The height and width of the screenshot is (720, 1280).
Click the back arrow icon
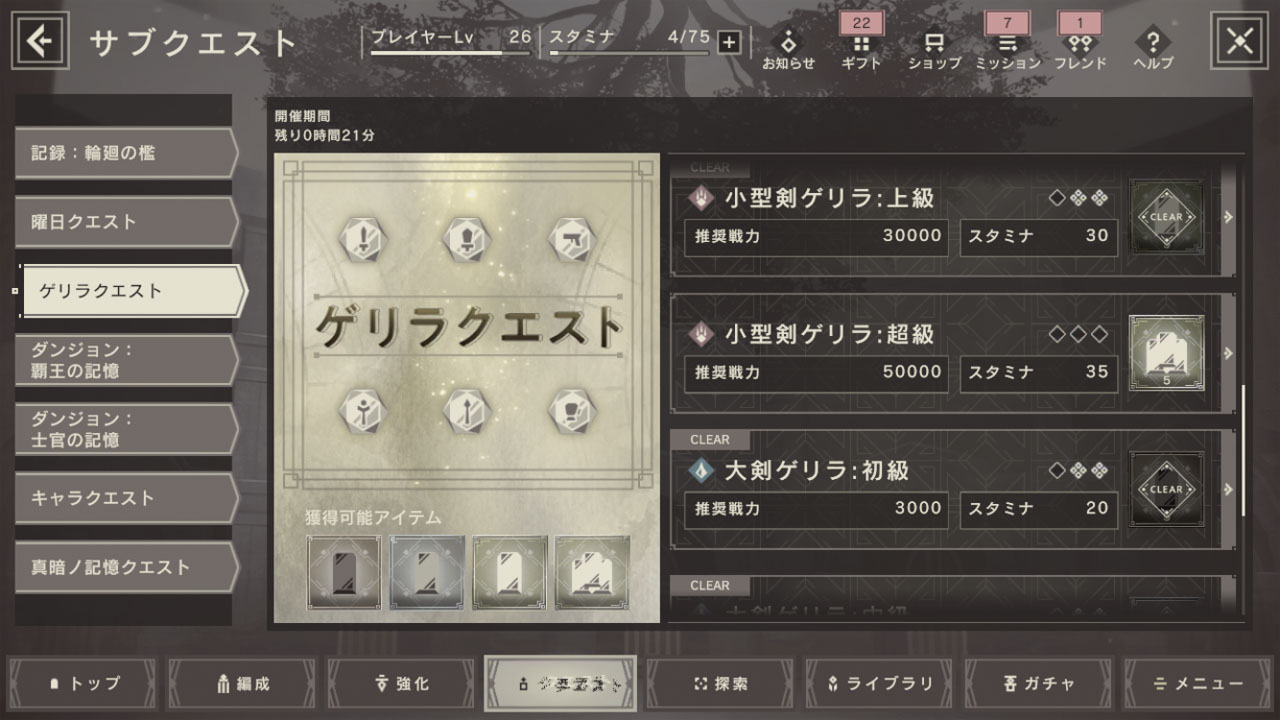40,40
